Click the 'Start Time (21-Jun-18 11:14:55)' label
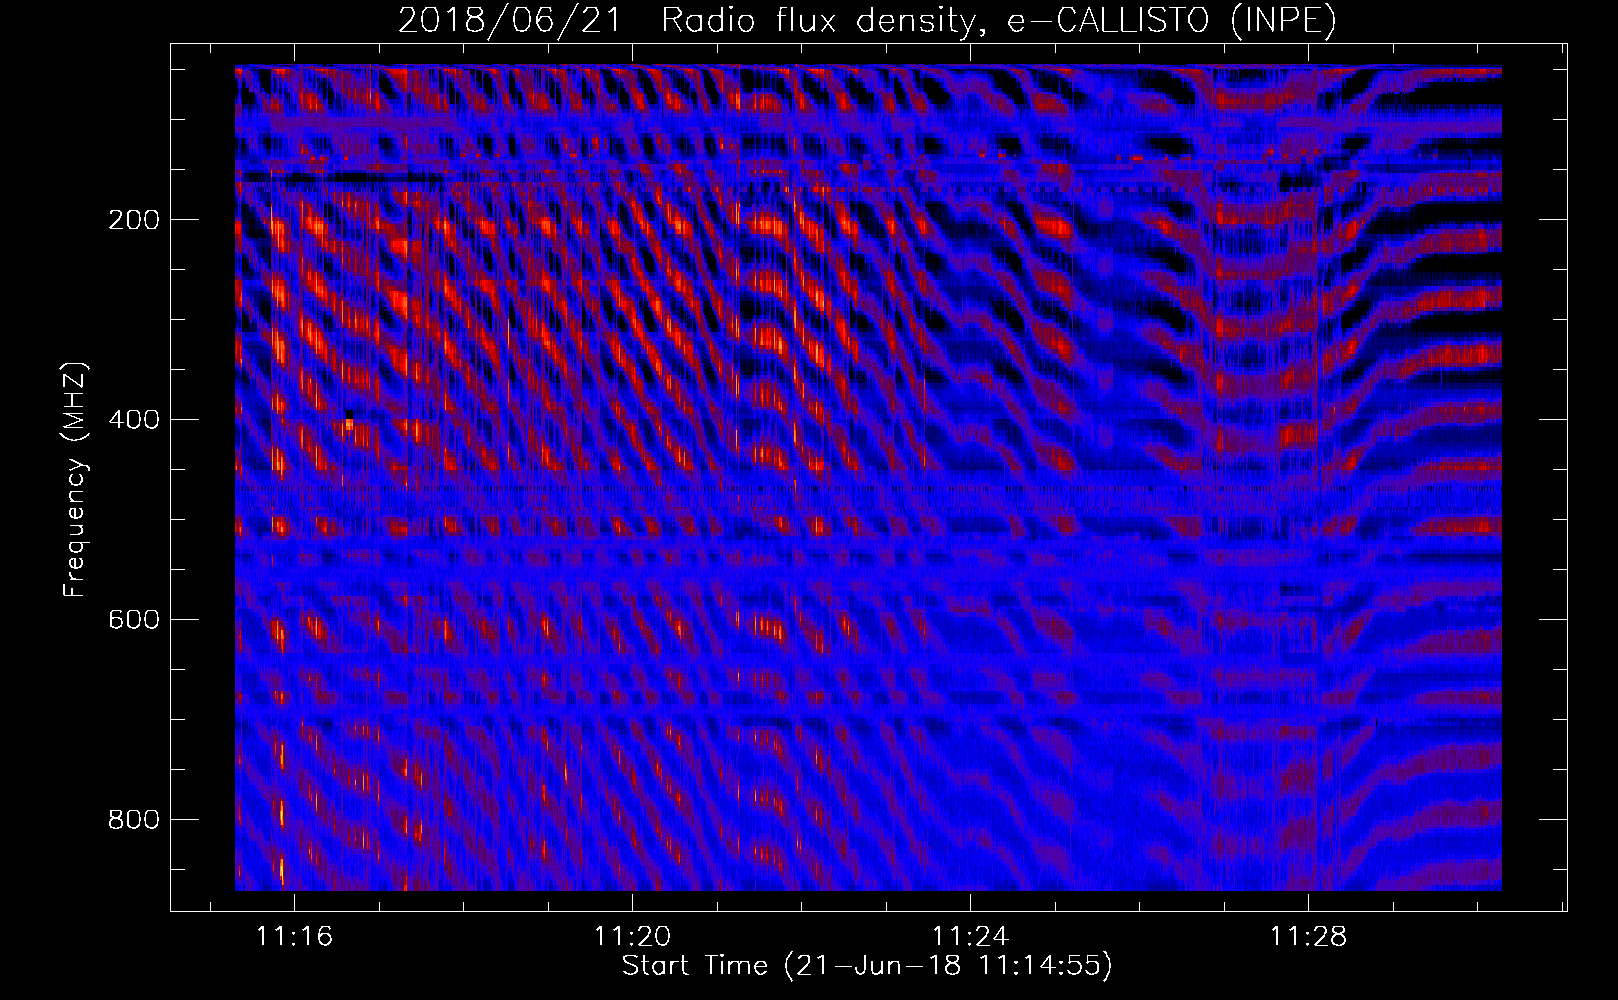Screen dimensions: 1618x1000 867,966
